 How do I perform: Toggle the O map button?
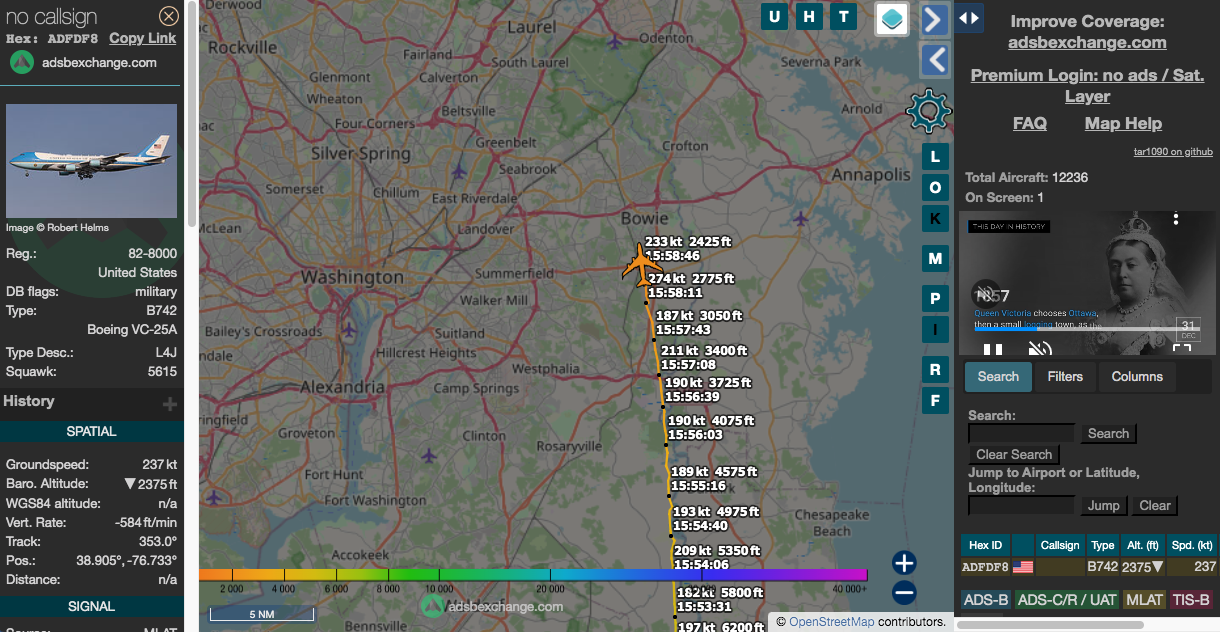click(935, 188)
